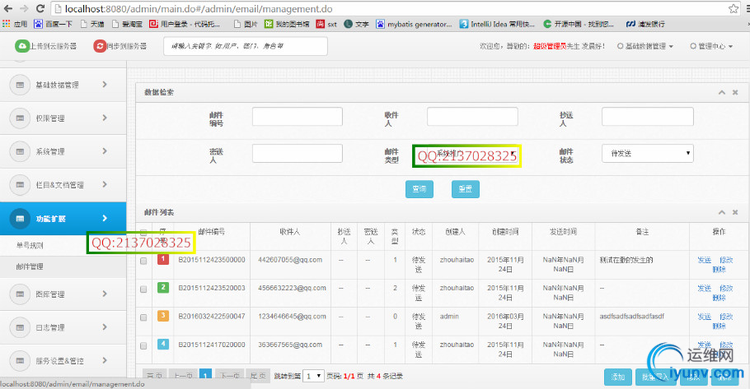Open the IntelliJ Idea bookmark

coord(497,24)
